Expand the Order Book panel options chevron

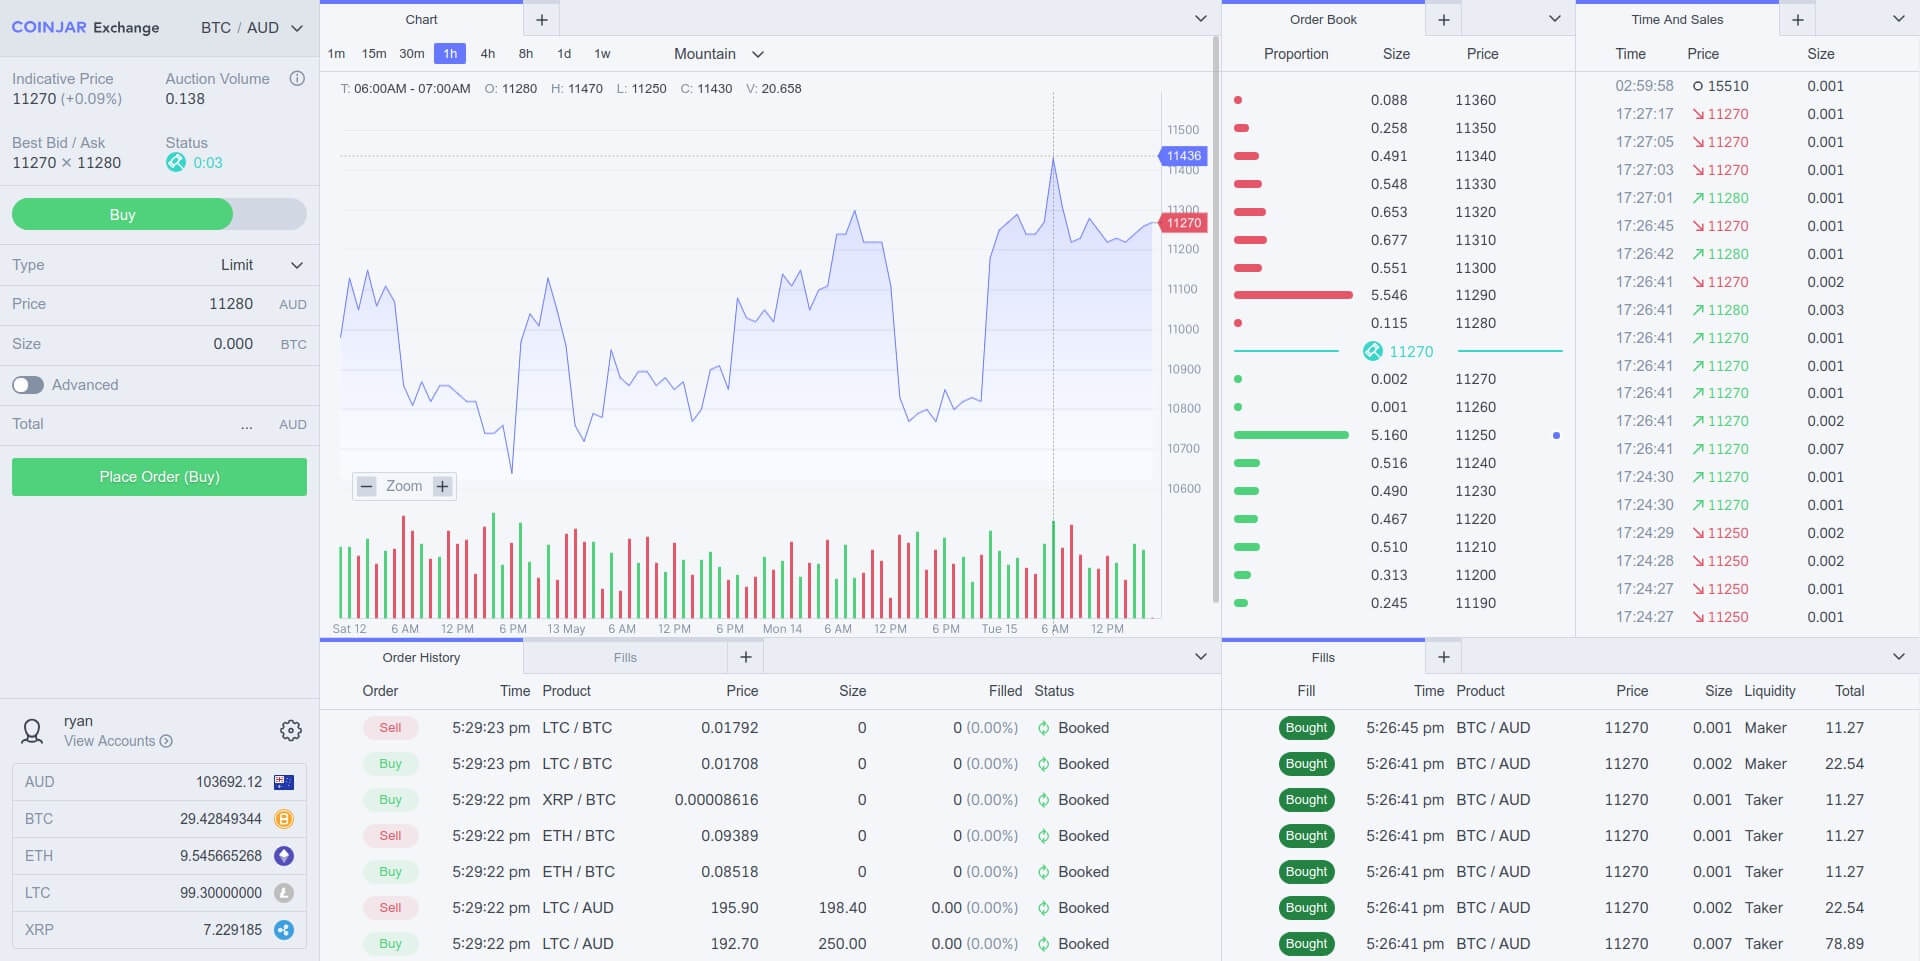[1554, 19]
